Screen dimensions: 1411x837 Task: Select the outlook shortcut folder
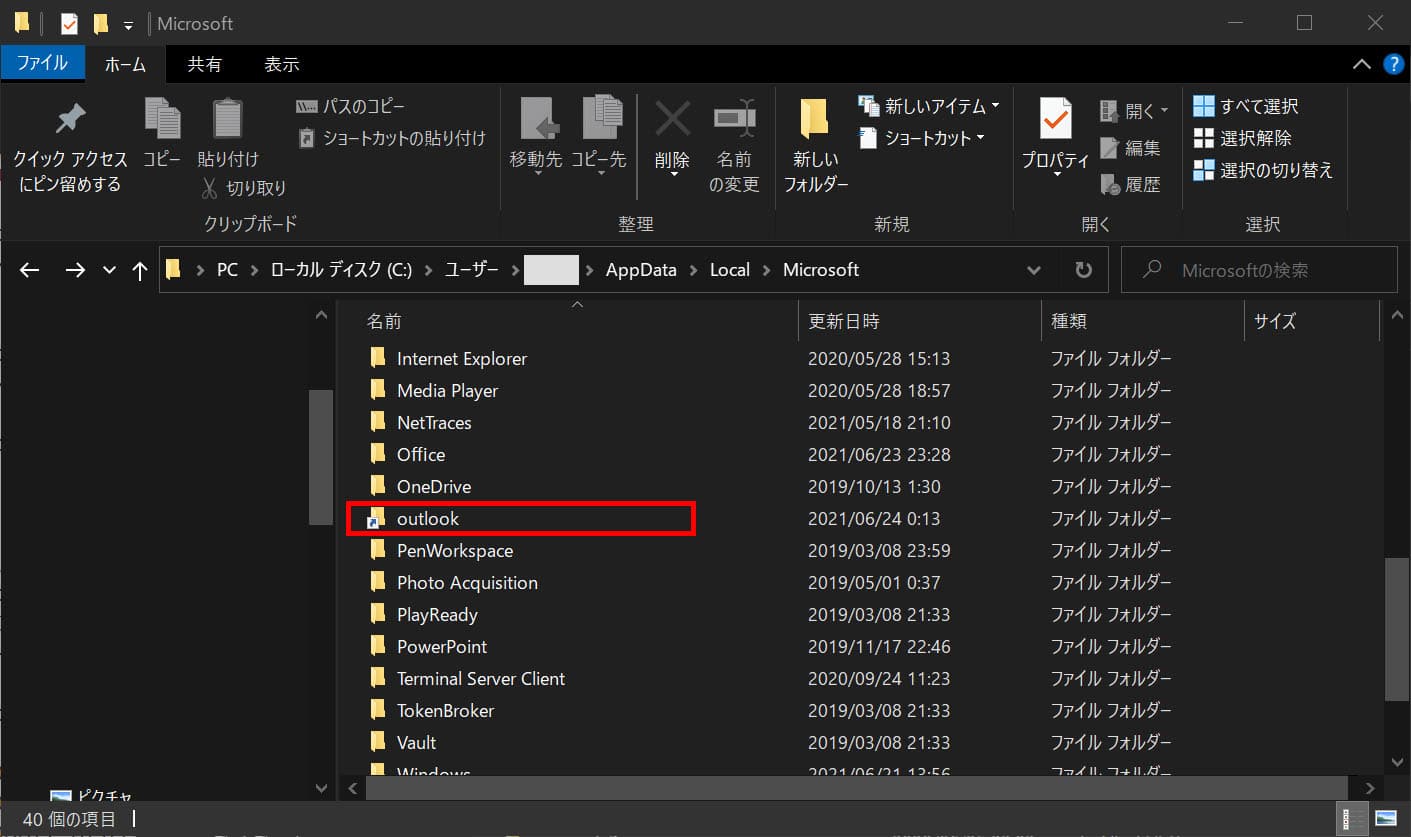(x=428, y=519)
